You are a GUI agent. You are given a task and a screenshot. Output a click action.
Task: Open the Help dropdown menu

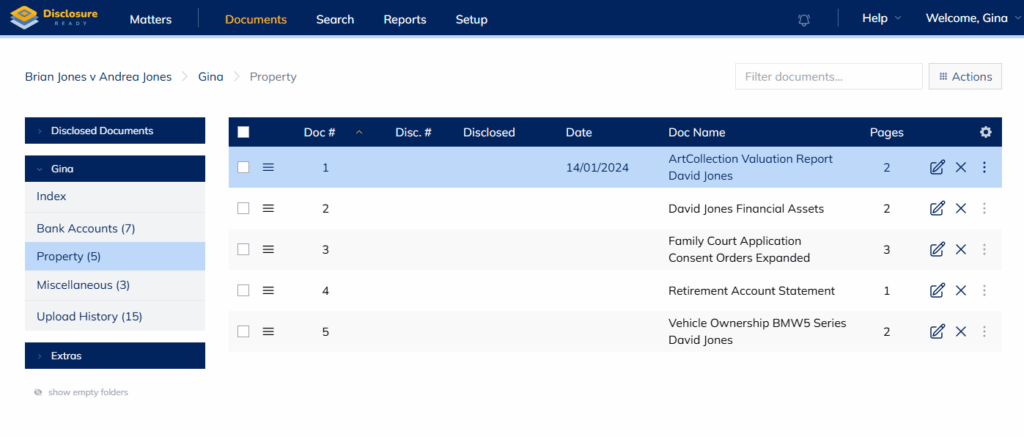tap(881, 19)
